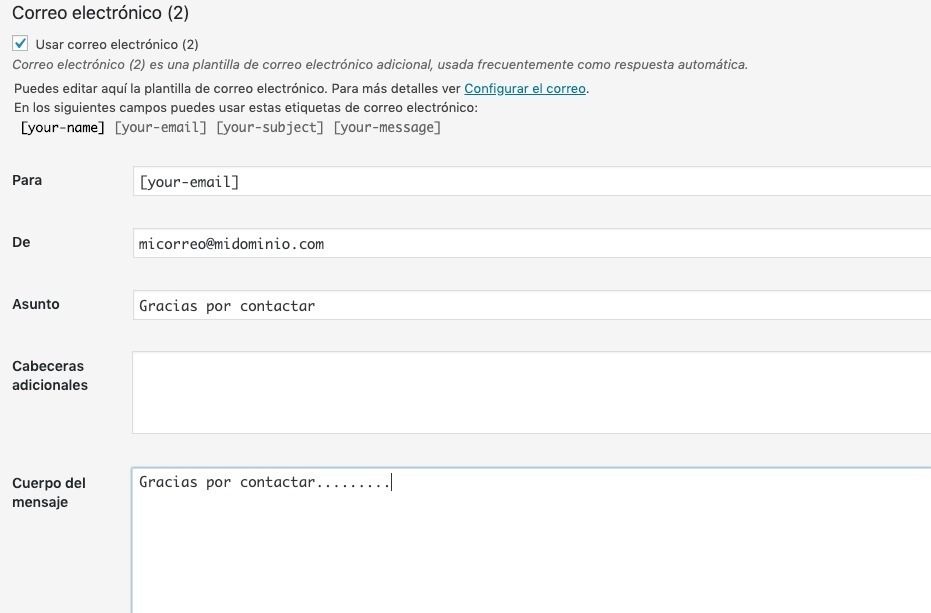This screenshot has width=931, height=613.
Task: Click the Usar correo electrónico (2) label
Action: (x=117, y=45)
